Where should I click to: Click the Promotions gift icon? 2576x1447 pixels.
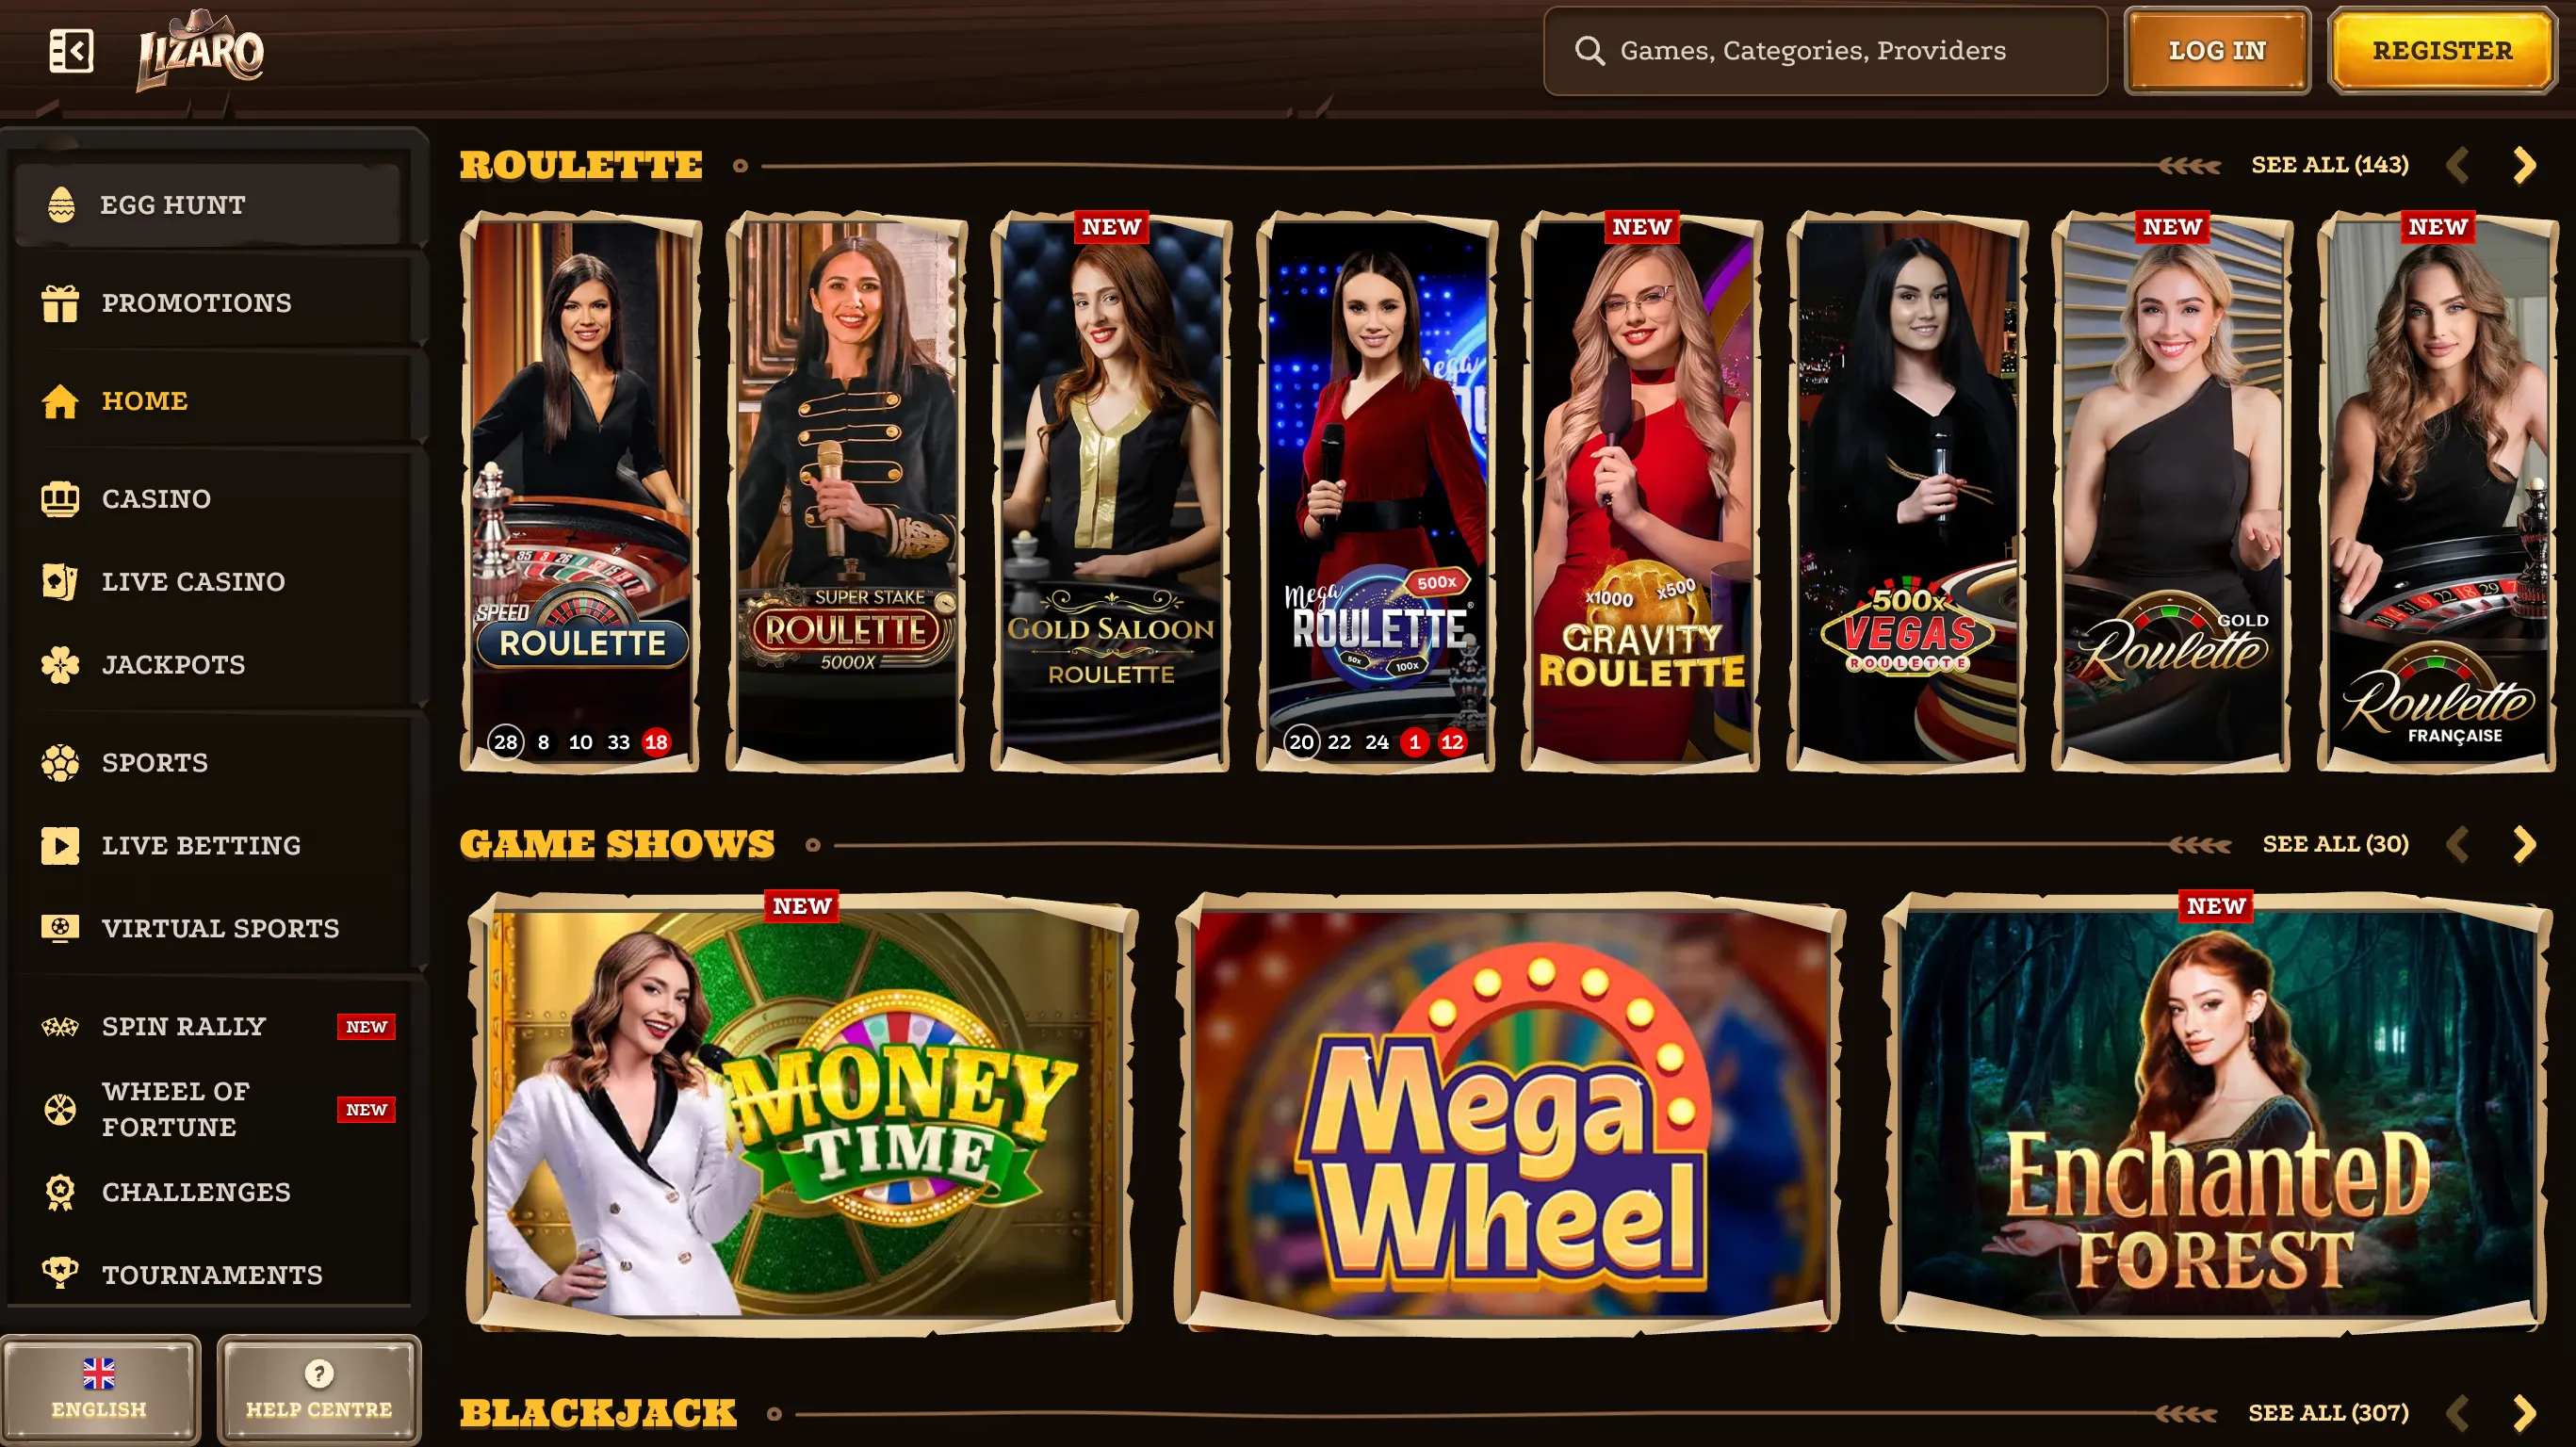tap(60, 303)
